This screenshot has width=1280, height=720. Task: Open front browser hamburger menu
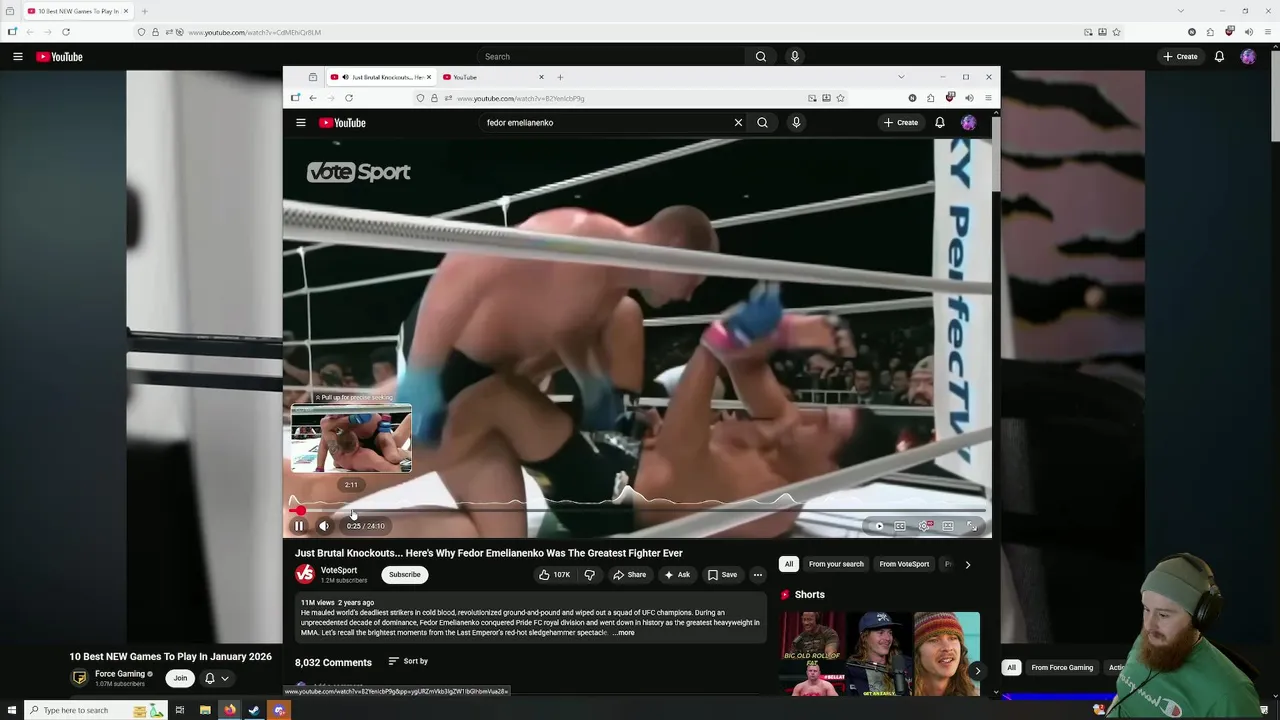(988, 98)
